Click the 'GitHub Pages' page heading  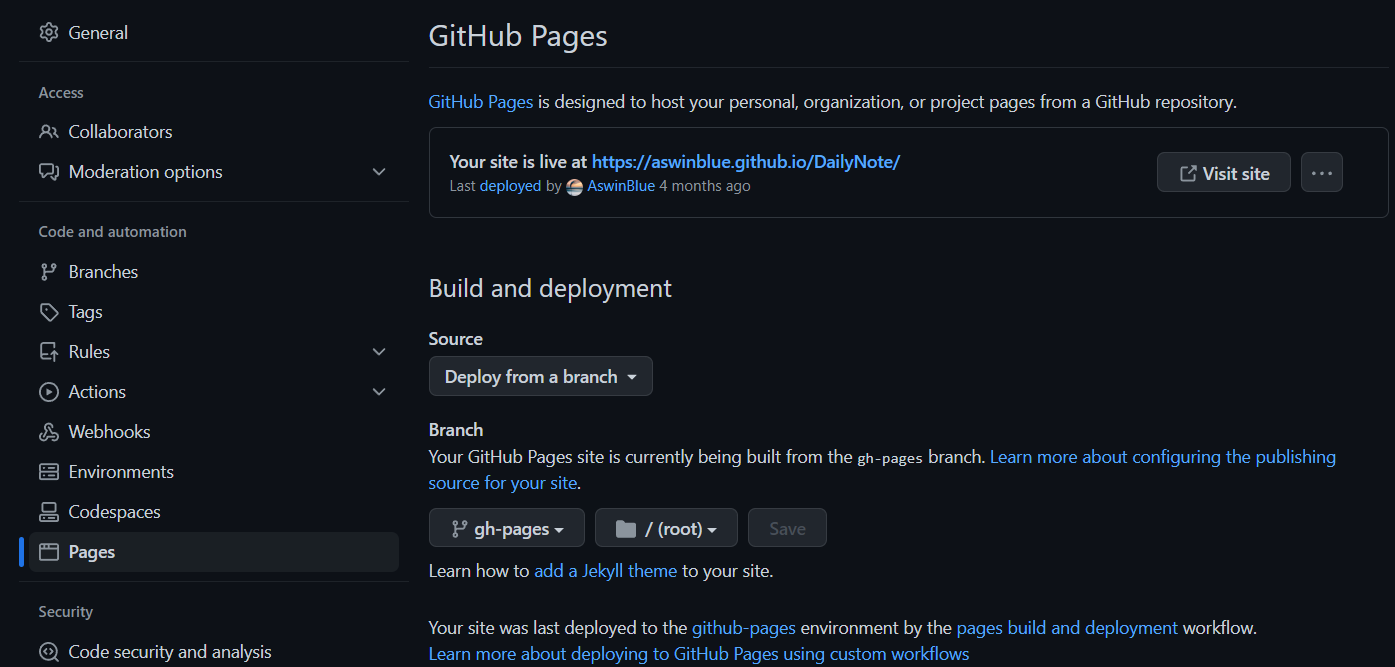(x=518, y=37)
